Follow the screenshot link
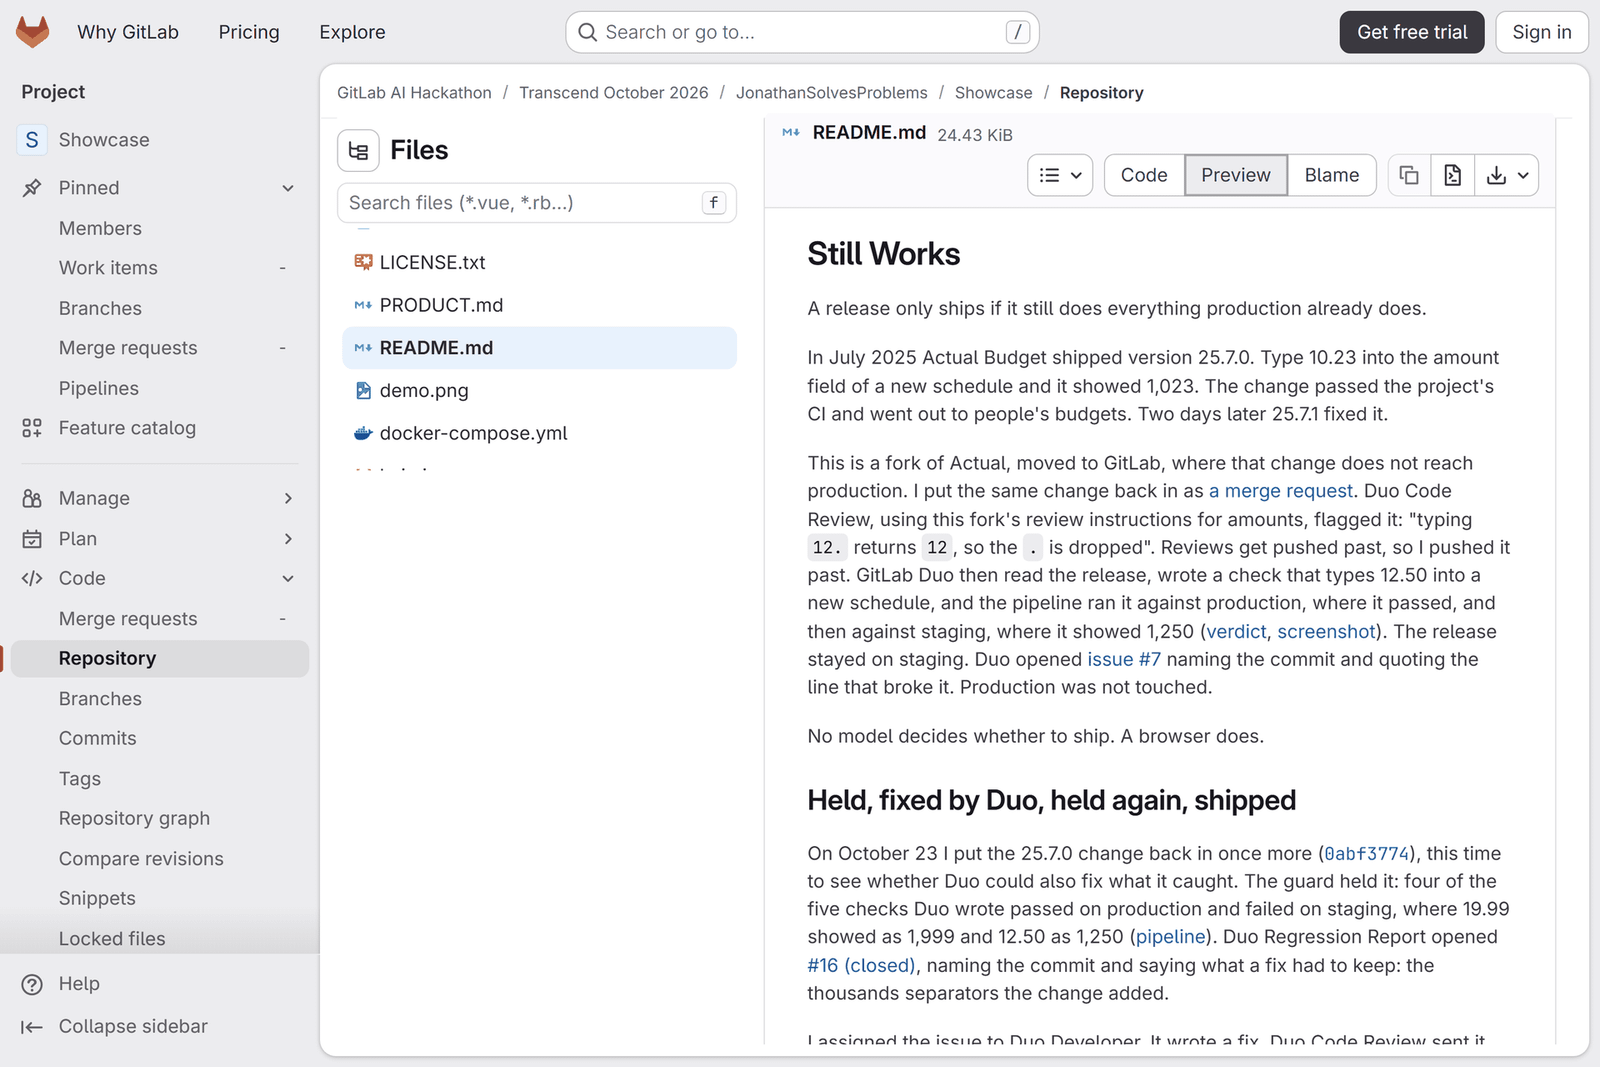Viewport: 1600px width, 1067px height. click(x=1326, y=632)
